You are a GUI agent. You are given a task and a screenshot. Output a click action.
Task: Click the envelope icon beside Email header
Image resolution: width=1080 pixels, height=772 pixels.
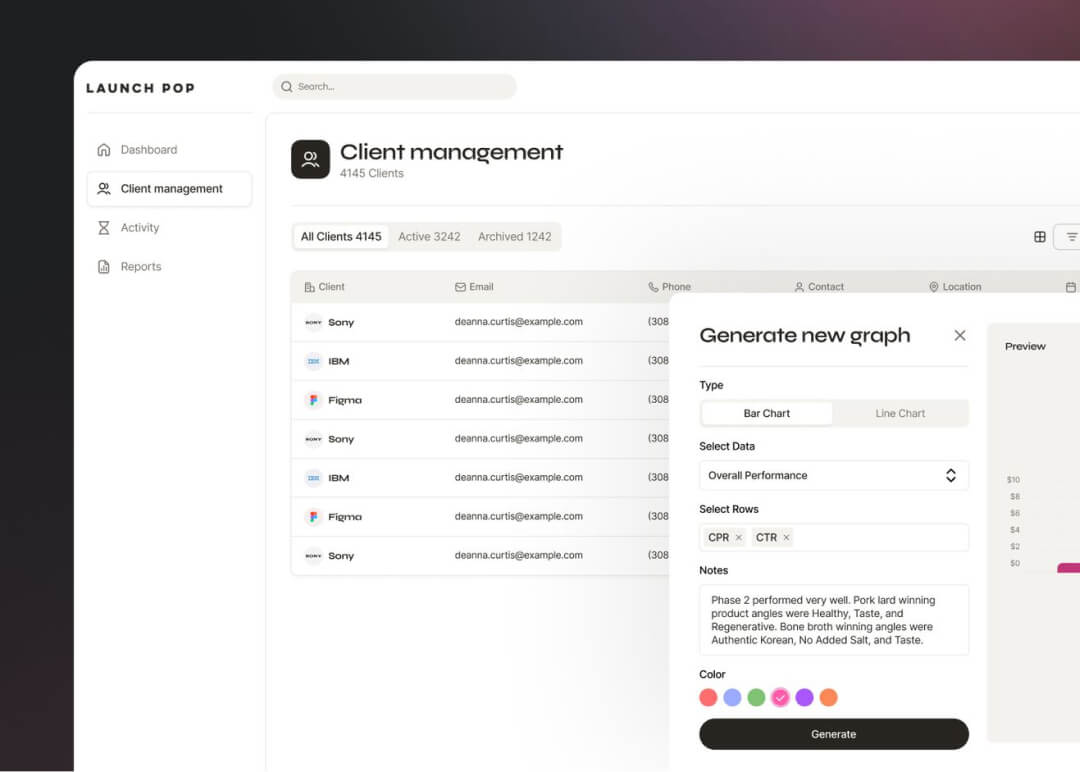[x=460, y=287]
